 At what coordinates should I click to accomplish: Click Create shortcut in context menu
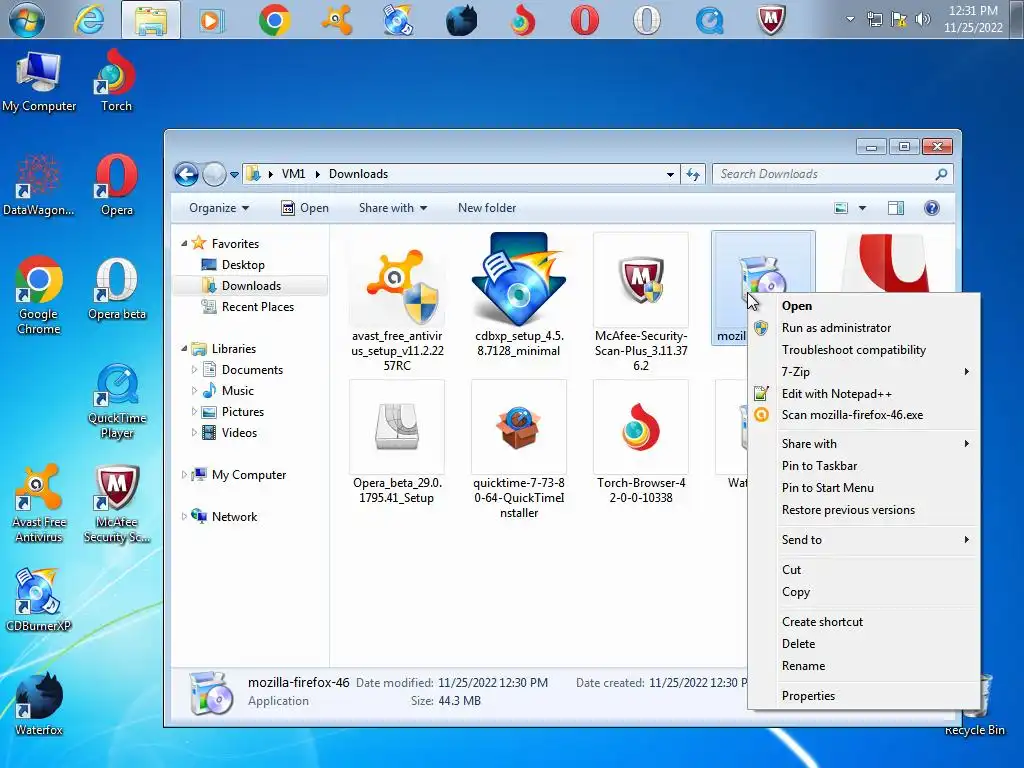click(863, 622)
